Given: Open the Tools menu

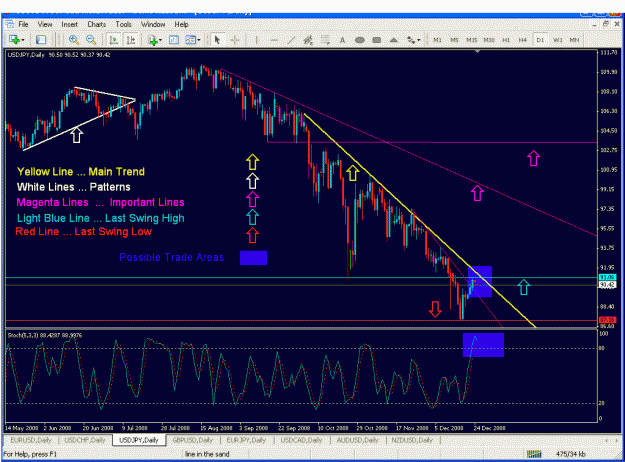Looking at the screenshot, I should [124, 24].
